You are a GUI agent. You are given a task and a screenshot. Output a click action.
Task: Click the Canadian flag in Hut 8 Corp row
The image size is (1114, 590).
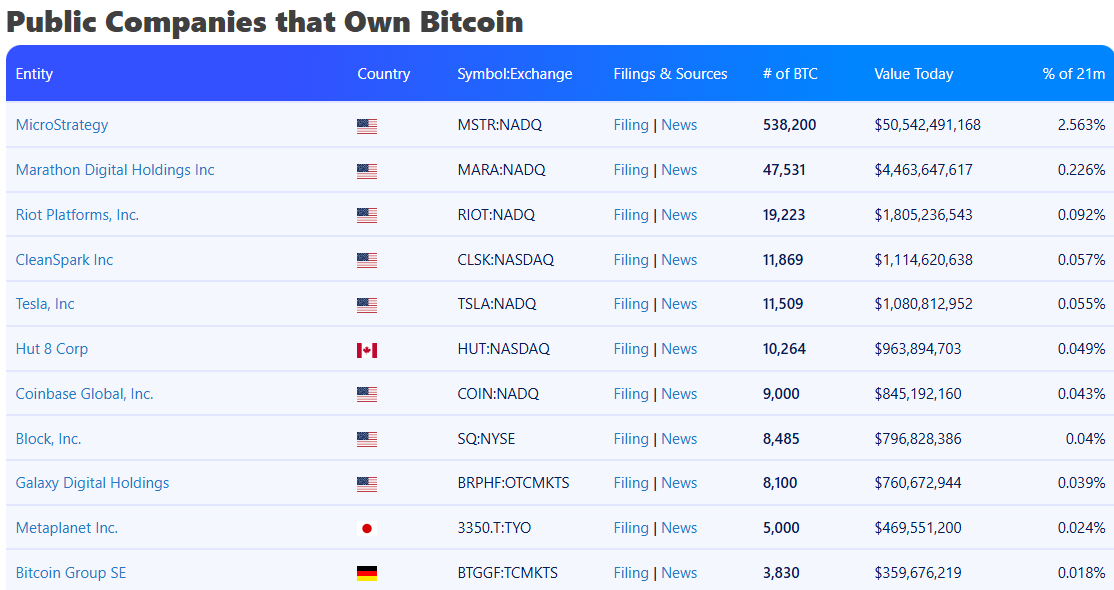[x=367, y=350]
